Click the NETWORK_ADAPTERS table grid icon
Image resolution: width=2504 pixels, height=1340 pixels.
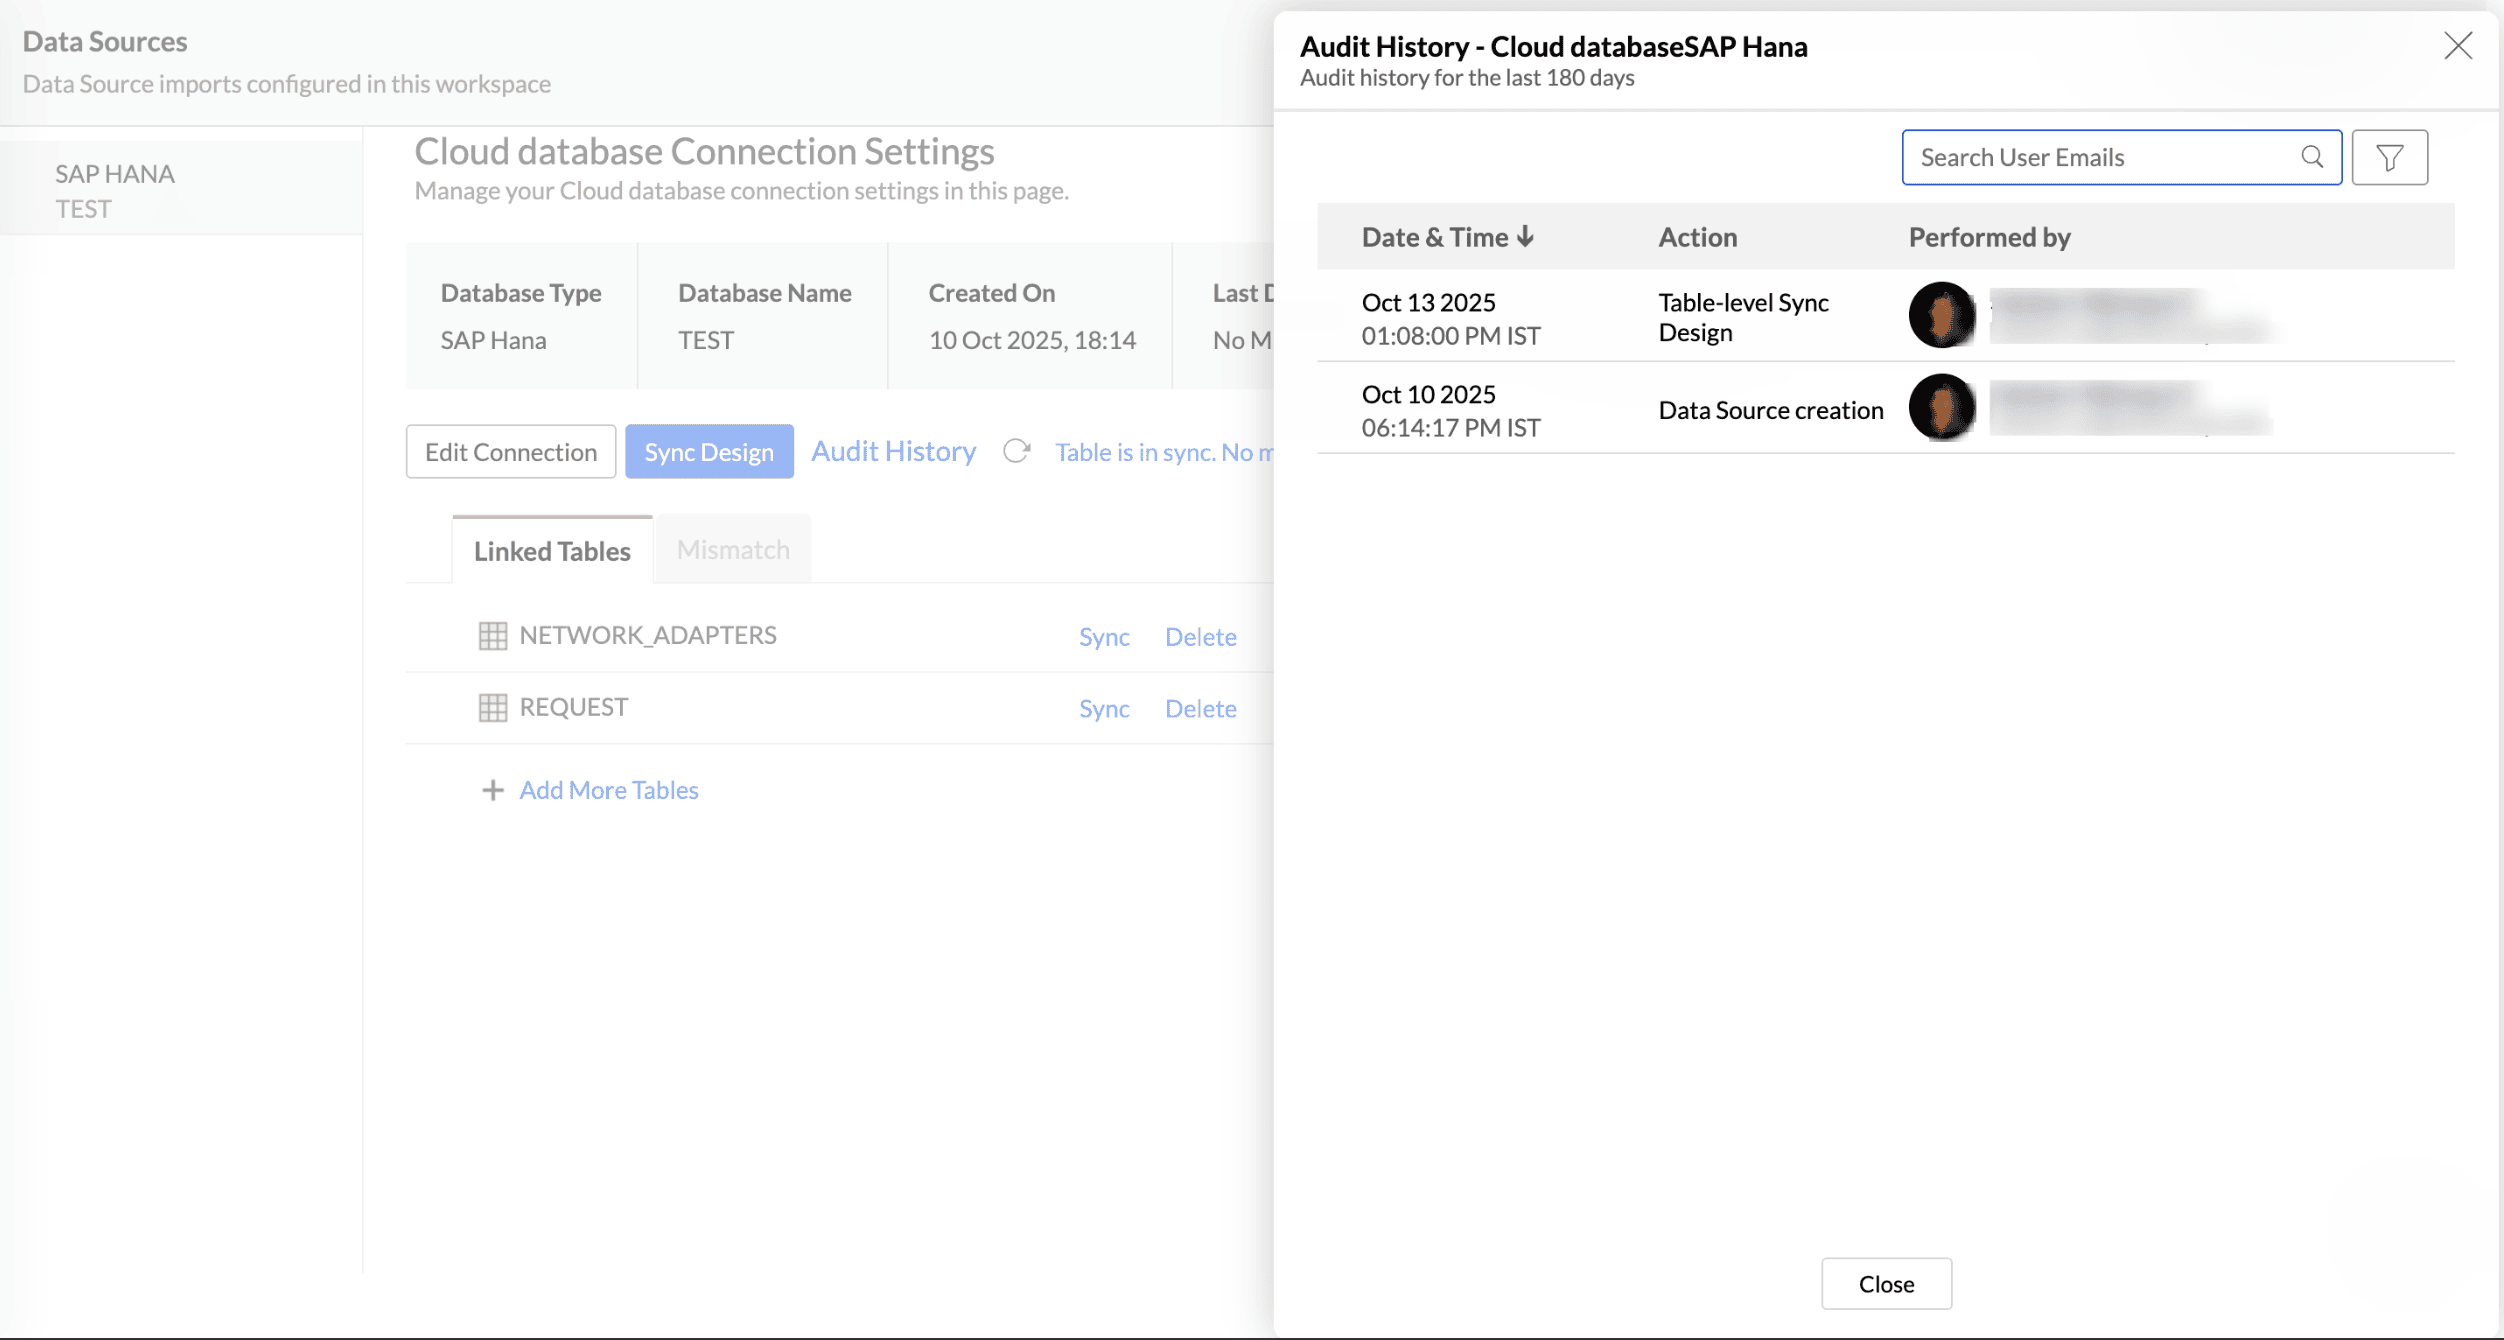(x=493, y=636)
